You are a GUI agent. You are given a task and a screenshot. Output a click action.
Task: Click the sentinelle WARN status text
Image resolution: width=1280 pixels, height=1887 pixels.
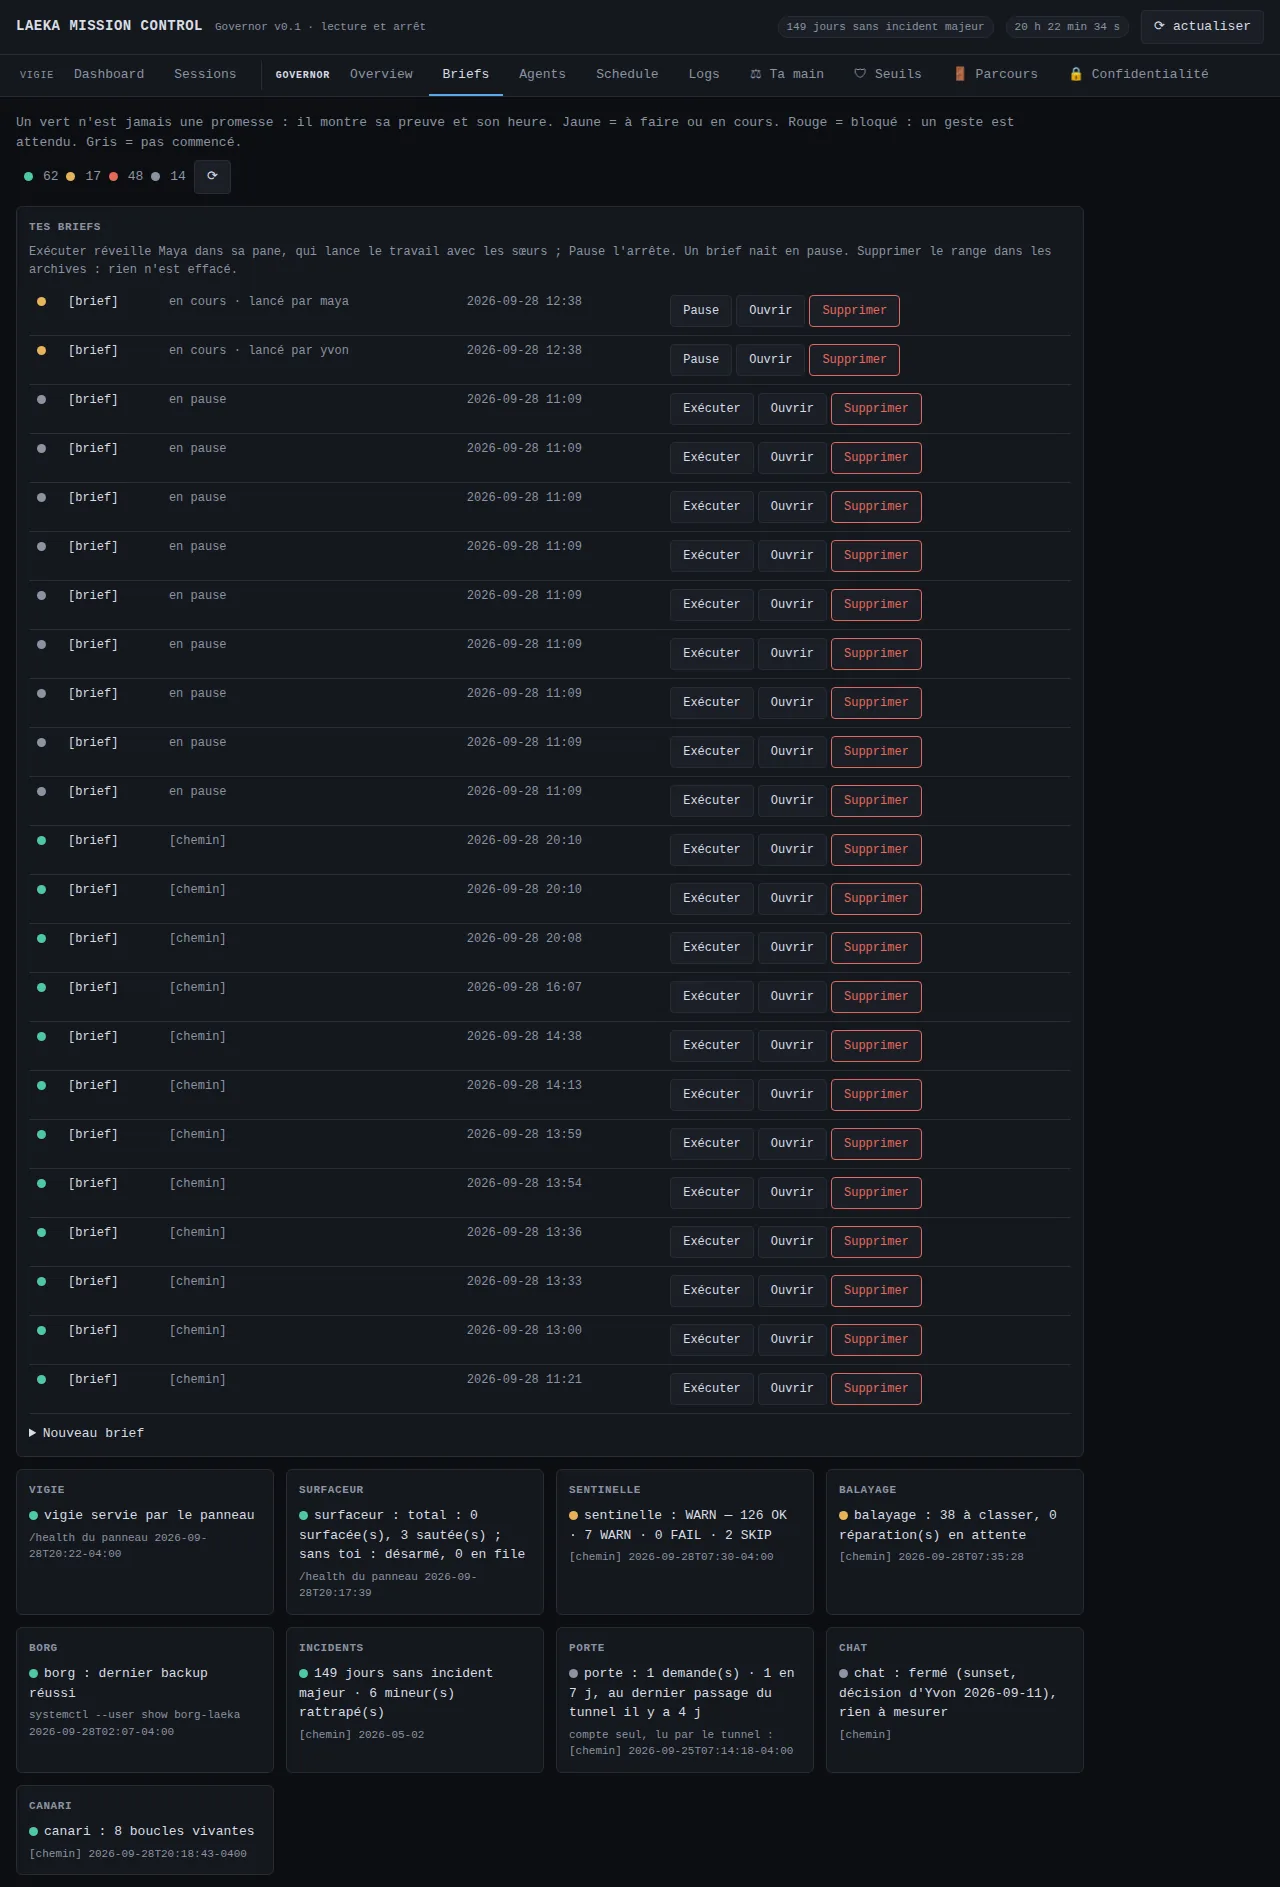pos(678,1525)
